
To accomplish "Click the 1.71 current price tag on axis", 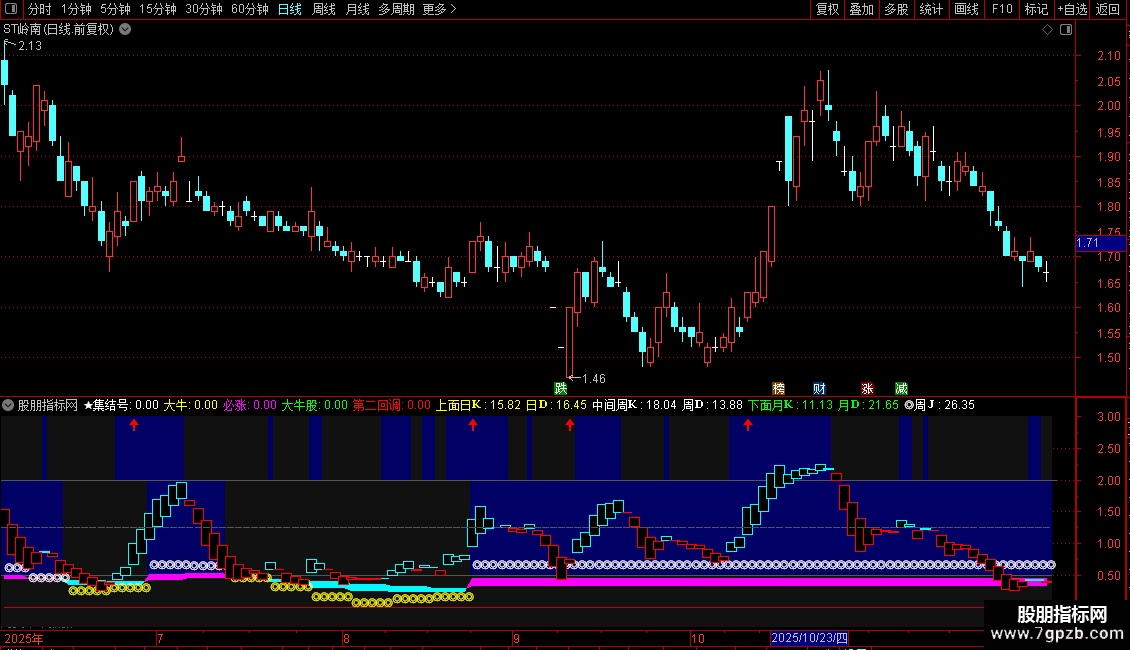I will 1087,243.
